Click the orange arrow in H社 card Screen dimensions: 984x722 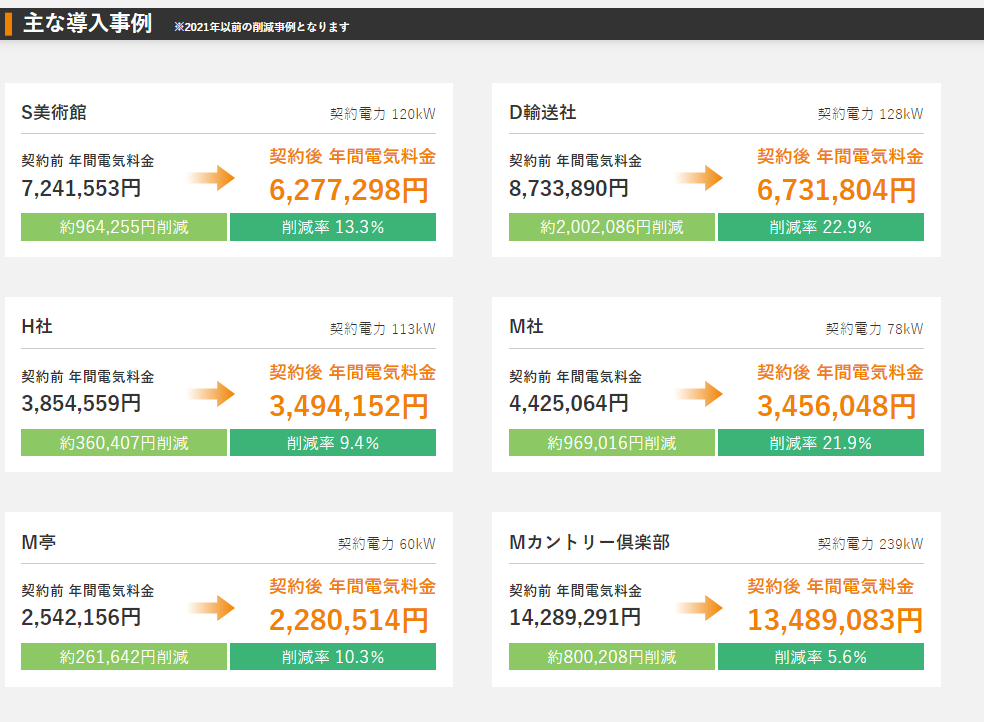(211, 394)
